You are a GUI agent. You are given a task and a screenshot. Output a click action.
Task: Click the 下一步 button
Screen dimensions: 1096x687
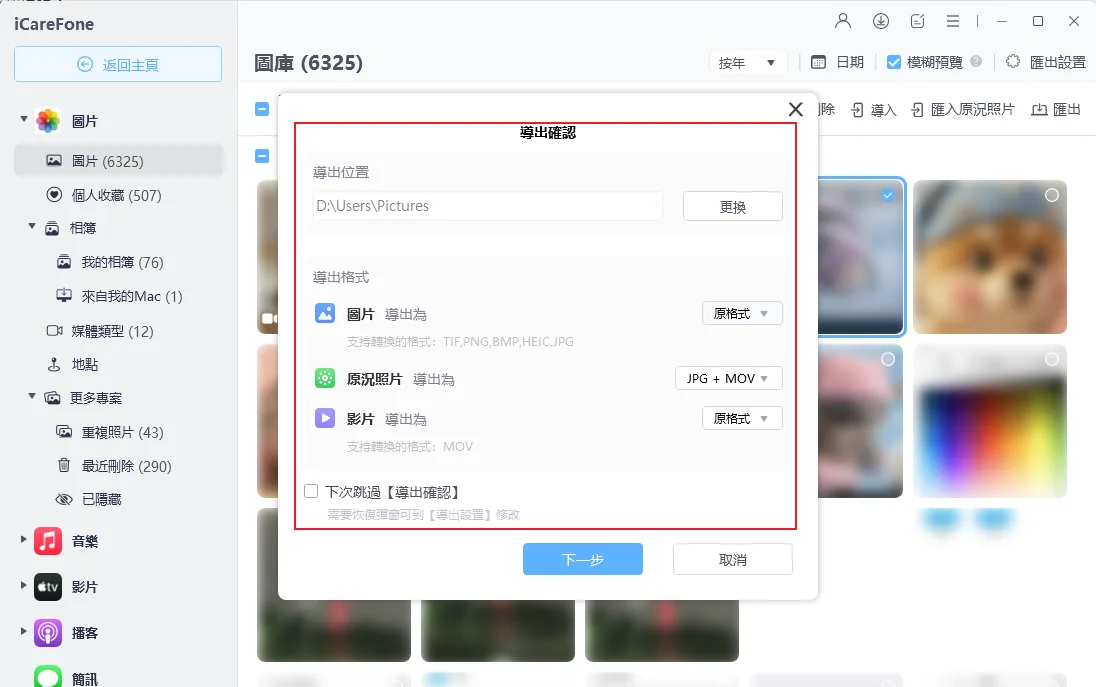[x=583, y=559]
